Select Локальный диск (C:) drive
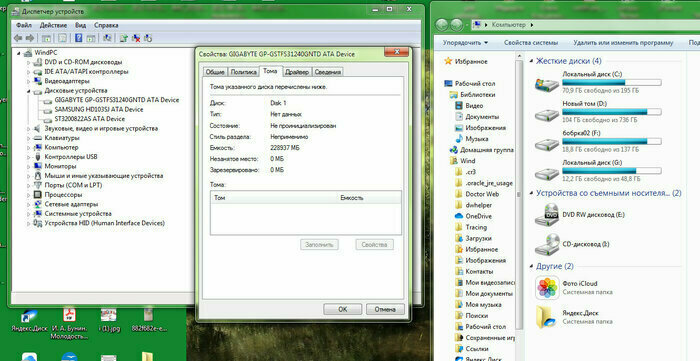This screenshot has height=361, width=700. coord(598,83)
